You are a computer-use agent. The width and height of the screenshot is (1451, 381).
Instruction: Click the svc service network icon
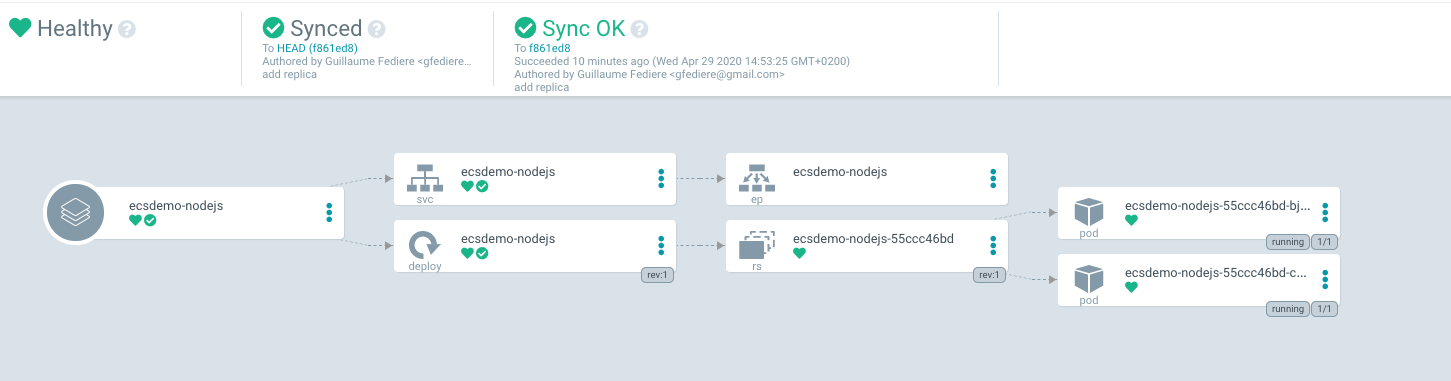click(425, 178)
